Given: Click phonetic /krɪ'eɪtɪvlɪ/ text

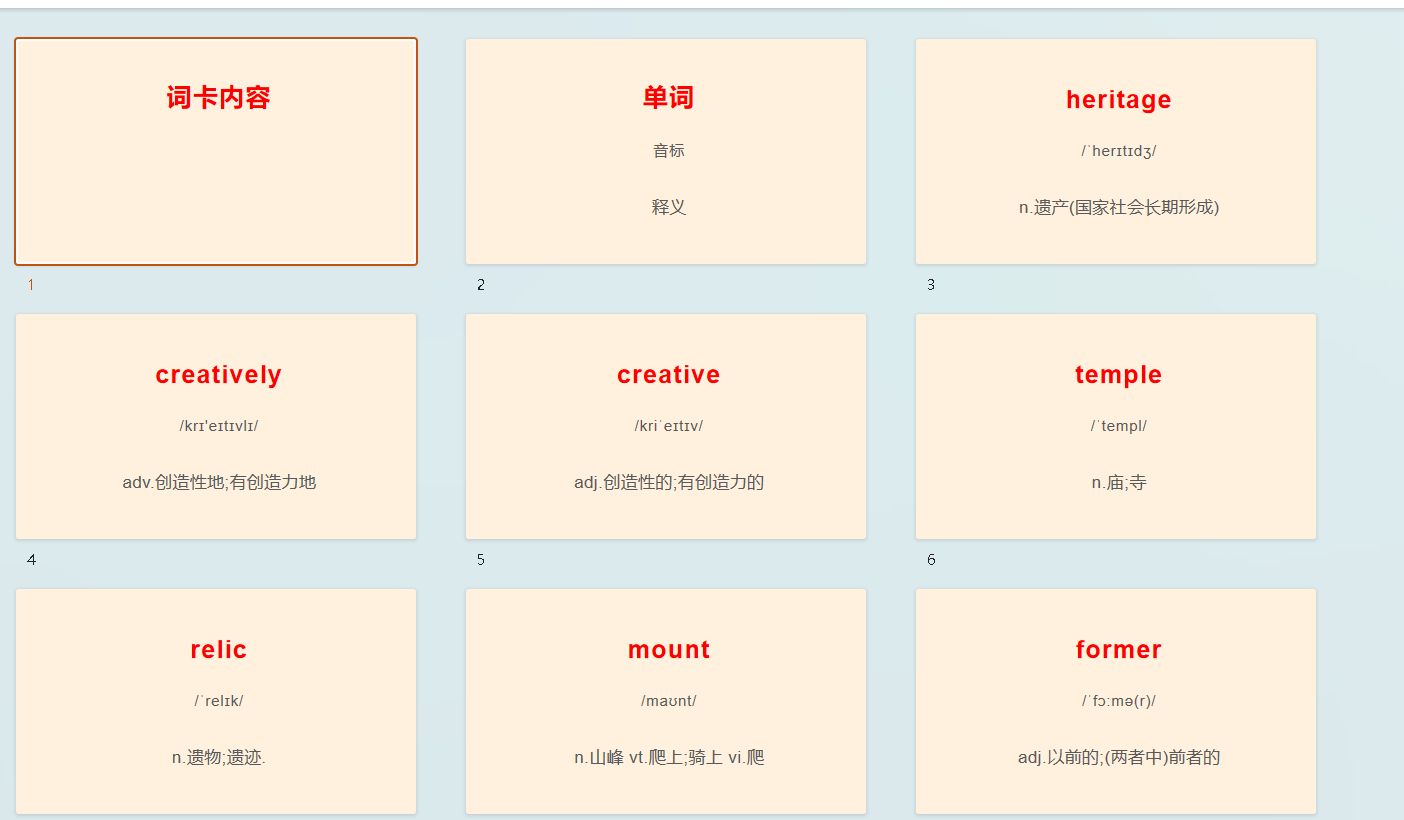Looking at the screenshot, I should (219, 426).
